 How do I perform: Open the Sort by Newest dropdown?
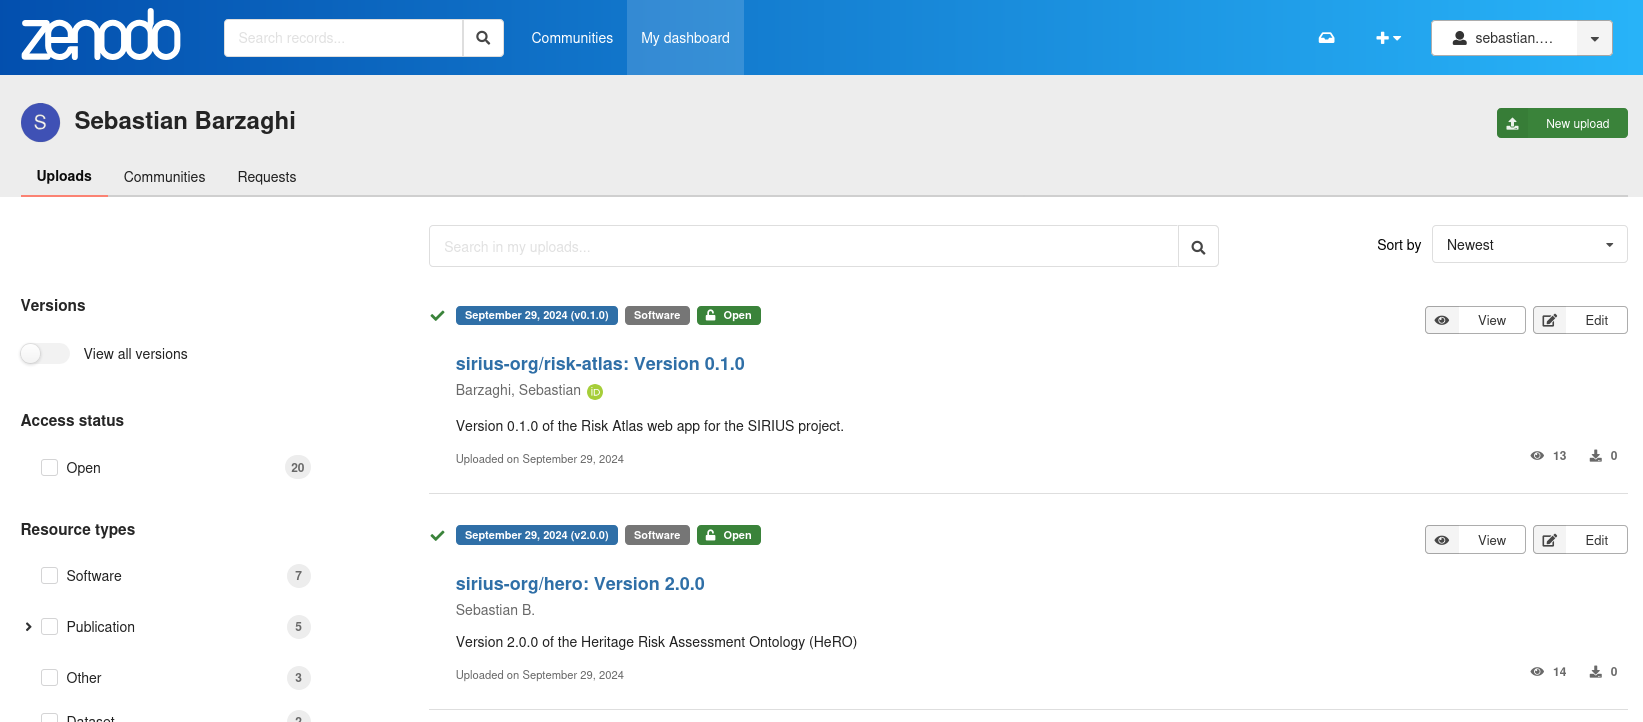coord(1529,245)
